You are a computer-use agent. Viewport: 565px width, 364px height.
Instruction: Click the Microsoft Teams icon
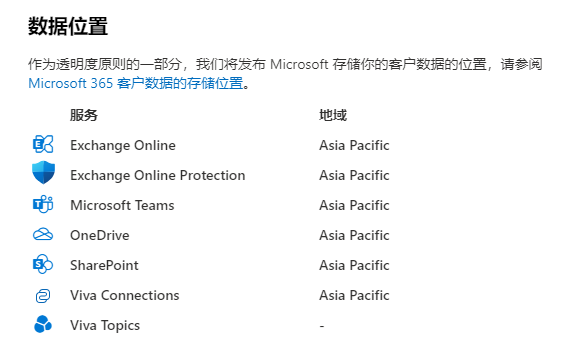[x=43, y=204]
